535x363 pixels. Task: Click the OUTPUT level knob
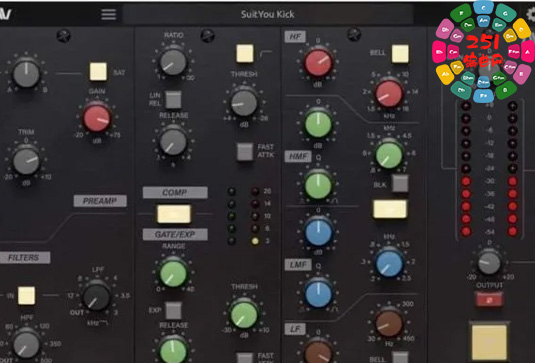pyautogui.click(x=489, y=262)
